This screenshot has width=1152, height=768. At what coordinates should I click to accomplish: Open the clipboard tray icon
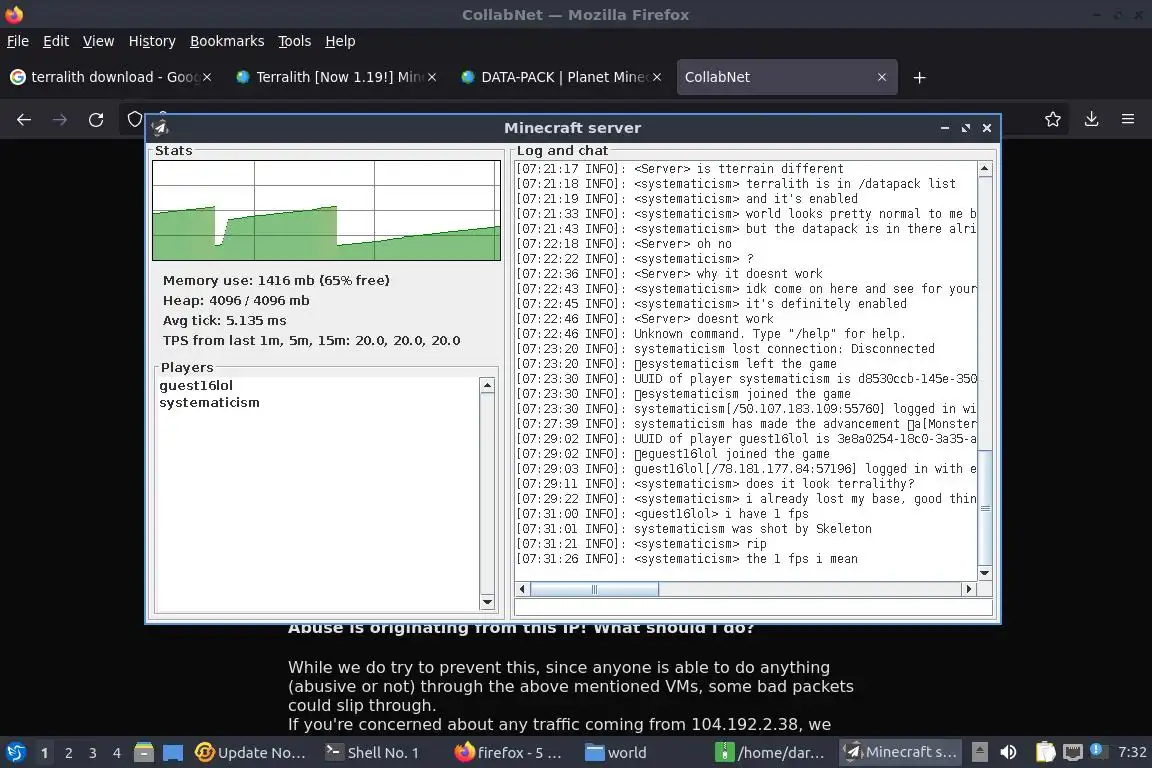point(1045,752)
